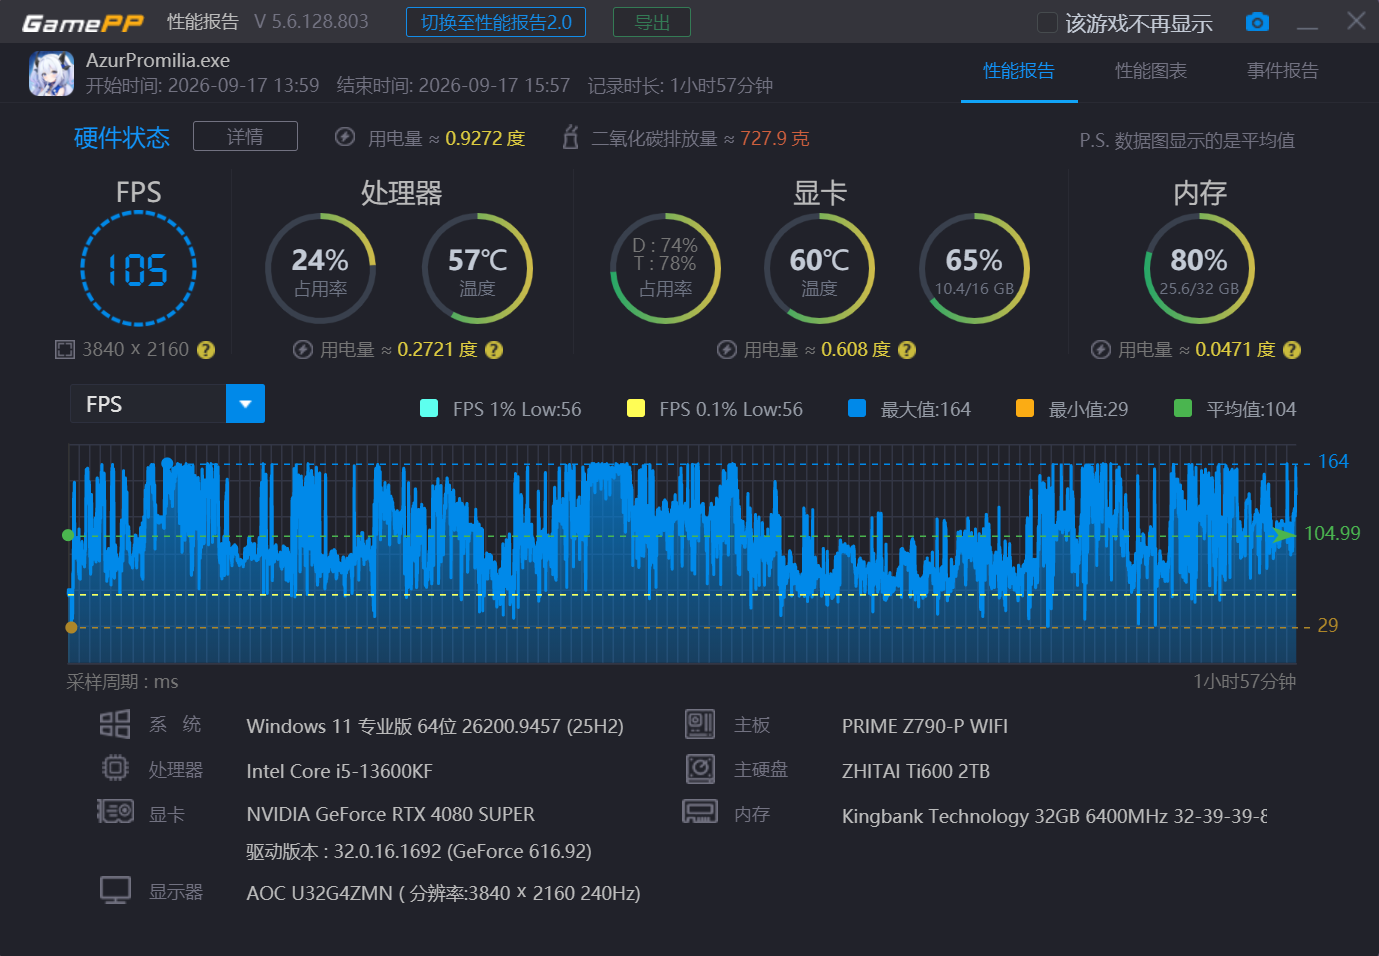
Task: Enable 该游戏不再显示 checkbox
Action: [1047, 22]
